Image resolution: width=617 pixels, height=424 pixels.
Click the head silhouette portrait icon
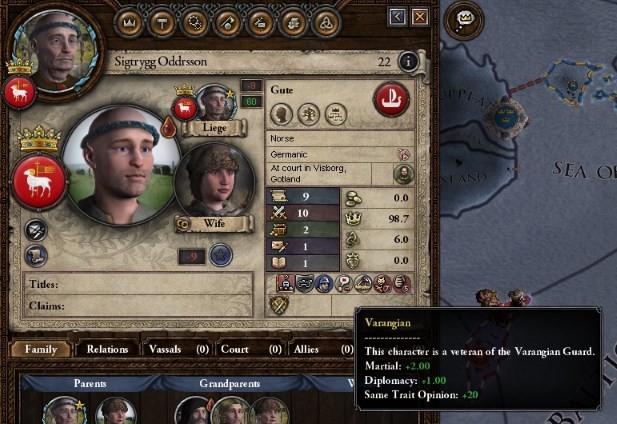click(x=281, y=114)
